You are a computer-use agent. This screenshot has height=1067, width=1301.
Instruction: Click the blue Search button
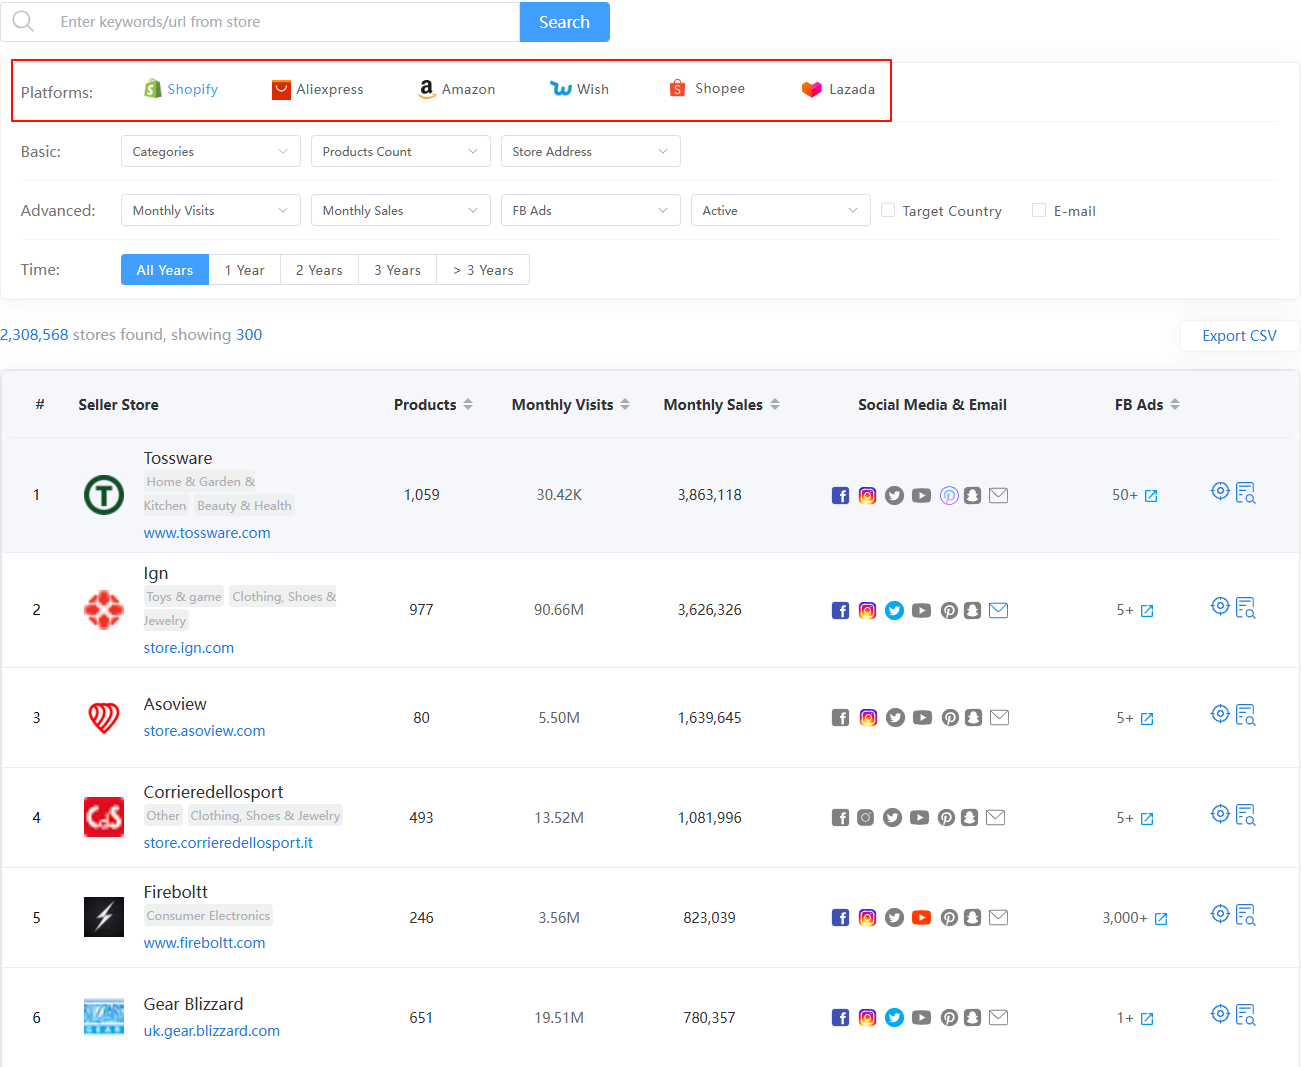point(565,22)
